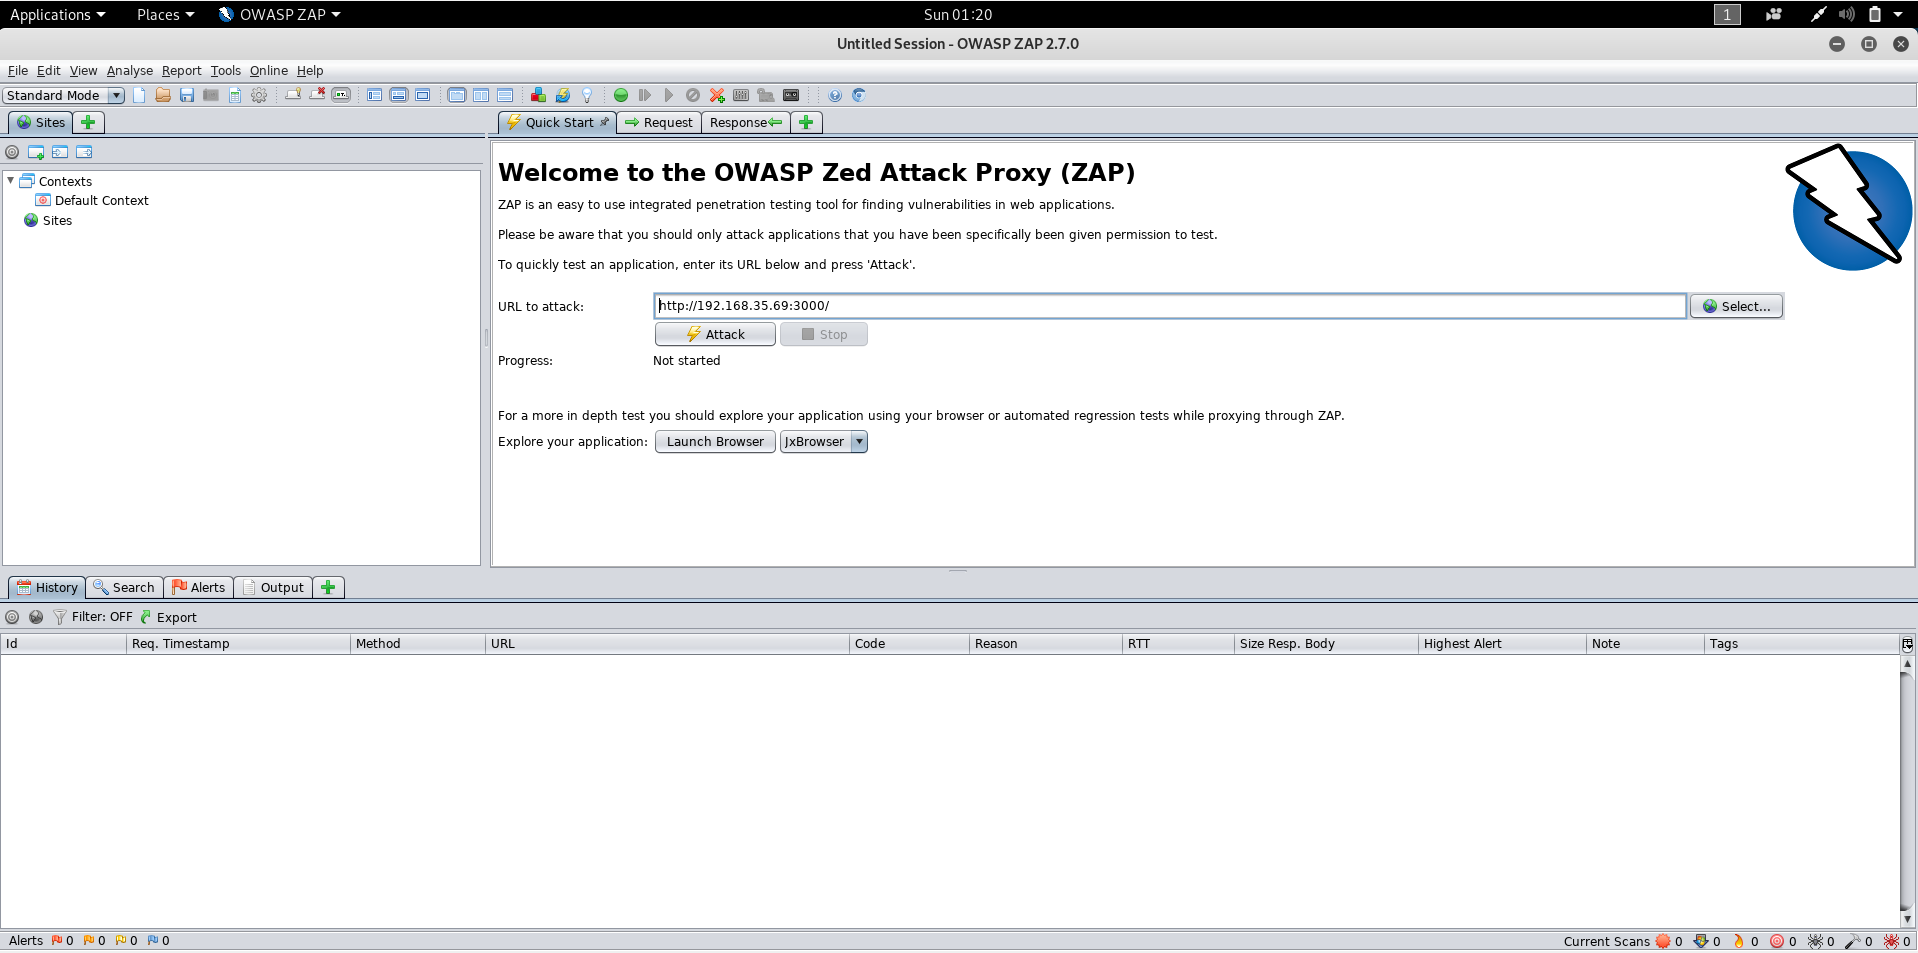Click the green plus tab next to Sites tab
This screenshot has width=1918, height=953.
(88, 122)
